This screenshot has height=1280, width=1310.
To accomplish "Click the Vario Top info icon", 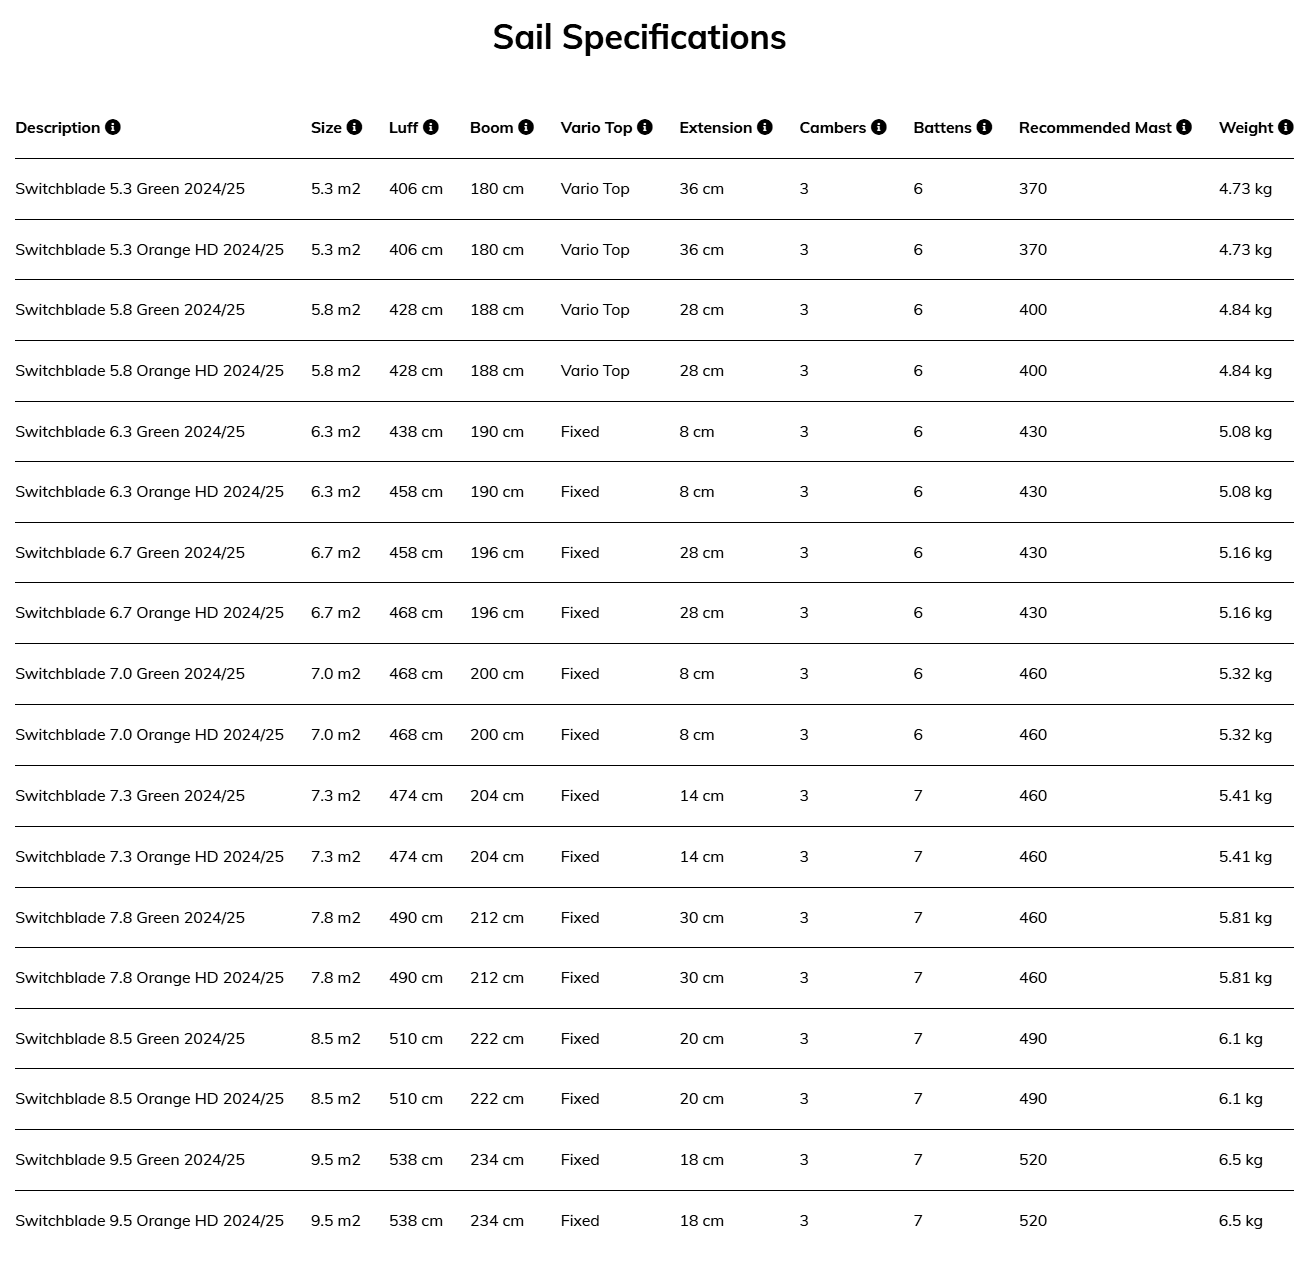I will (x=645, y=127).
